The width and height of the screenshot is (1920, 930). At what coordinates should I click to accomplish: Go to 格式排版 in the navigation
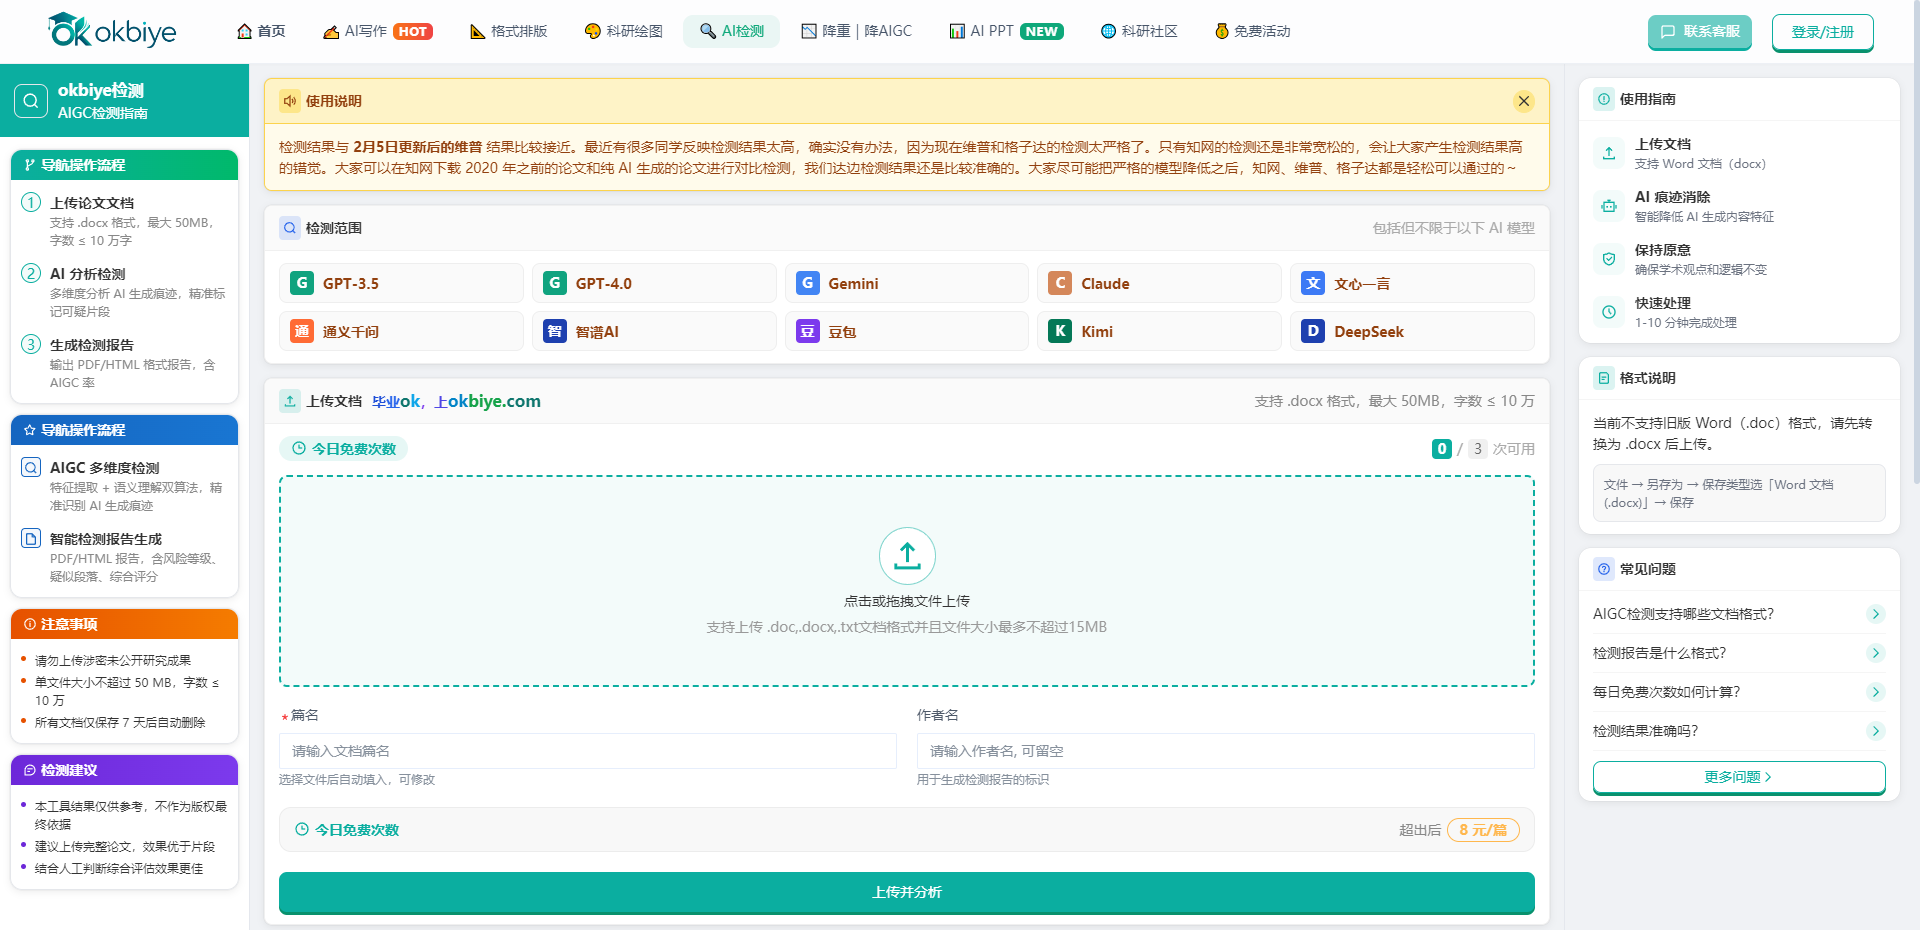point(509,31)
